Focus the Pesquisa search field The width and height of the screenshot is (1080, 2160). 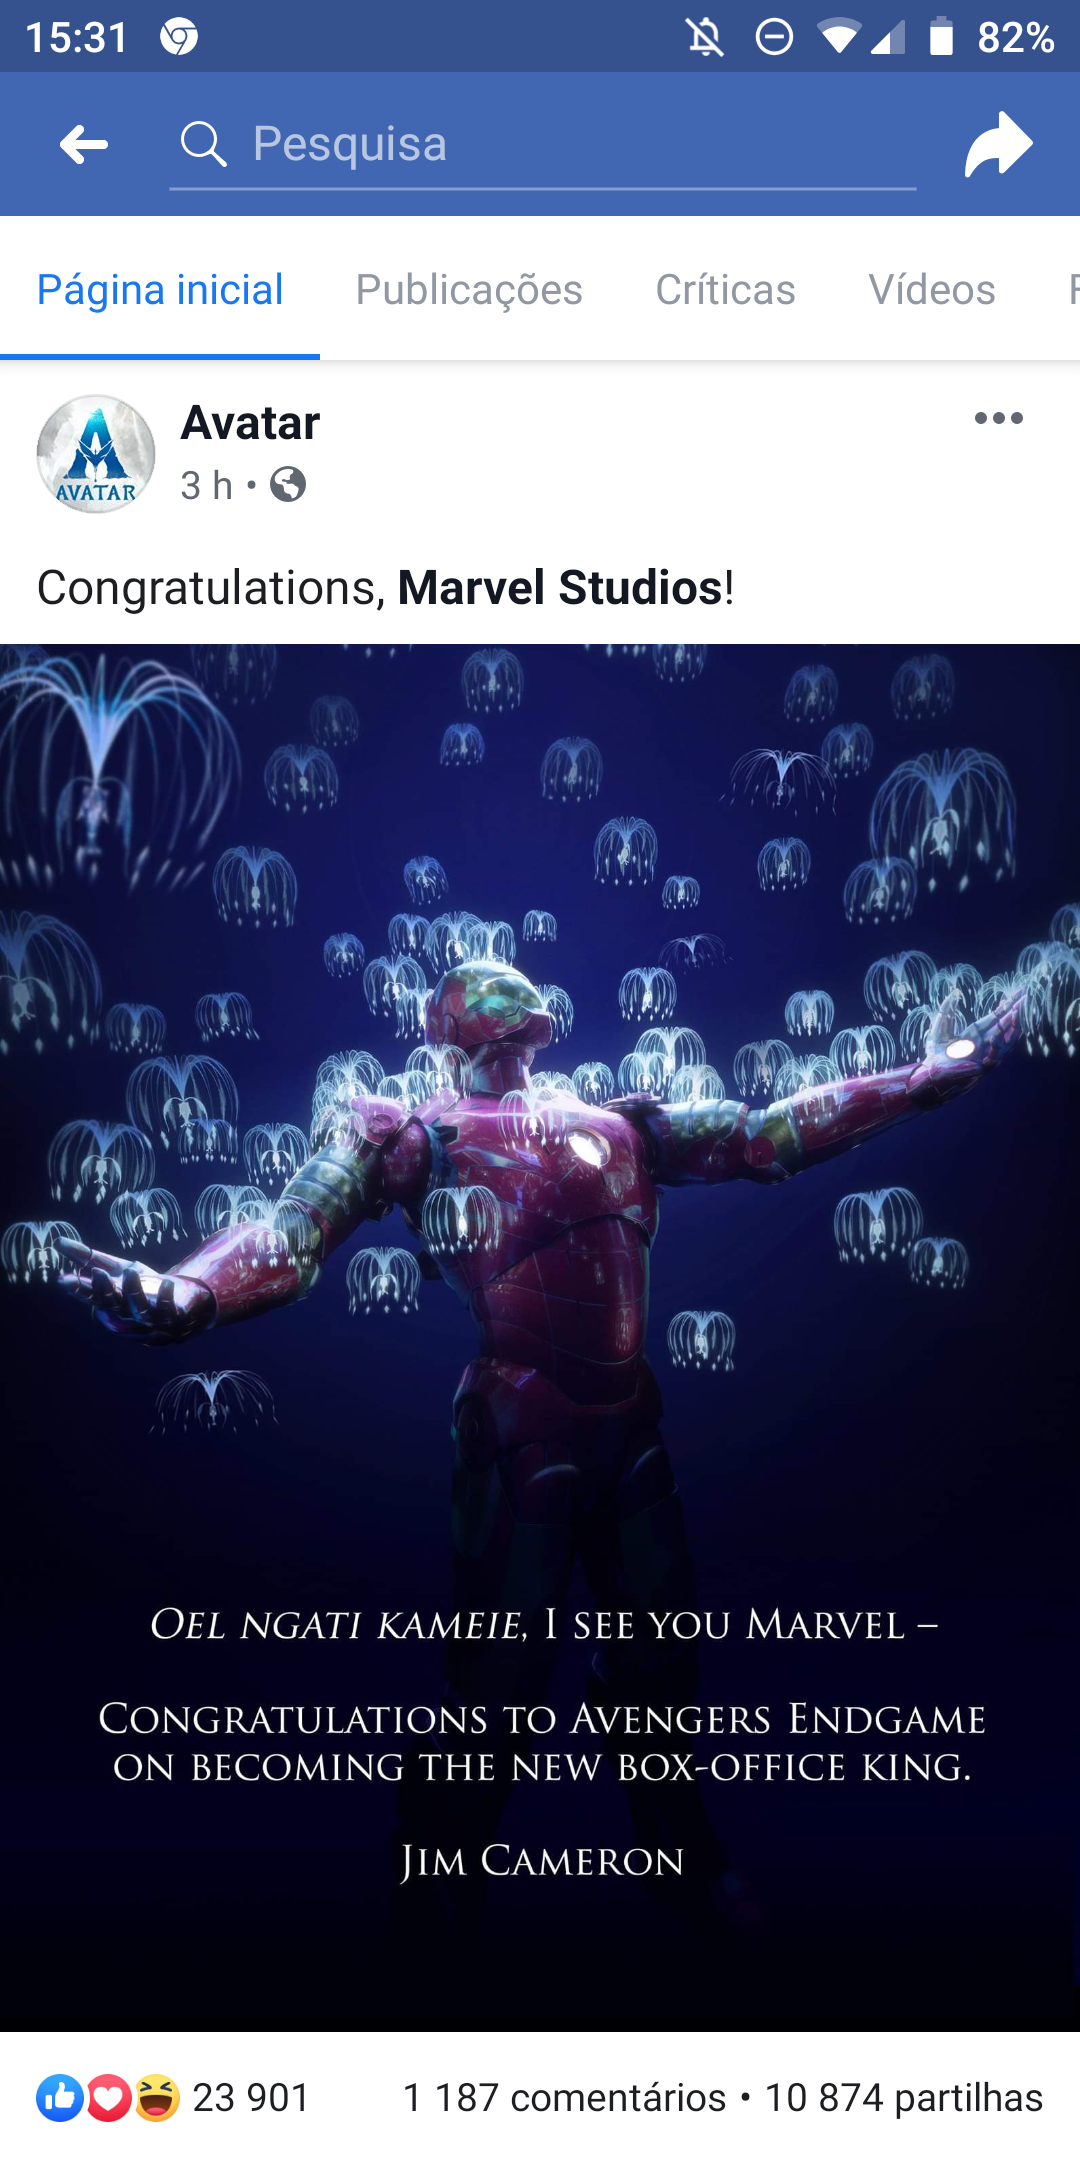(543, 145)
